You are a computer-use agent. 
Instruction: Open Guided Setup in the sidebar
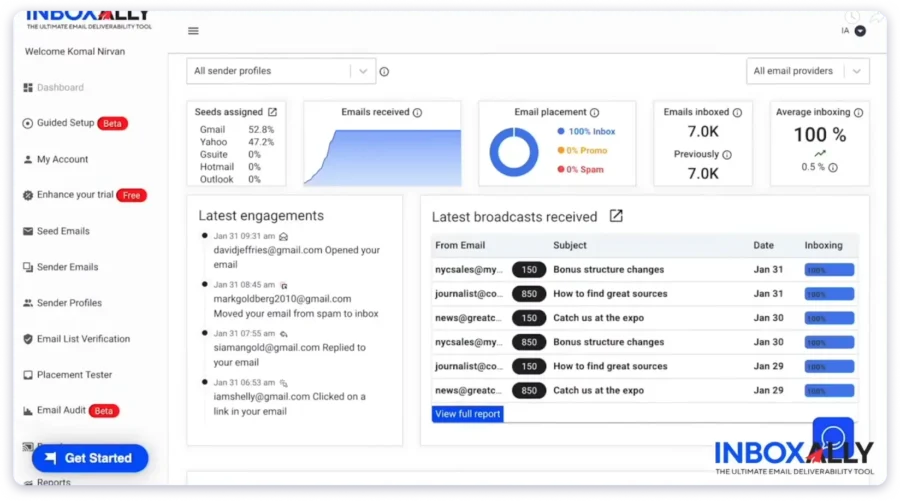[66, 123]
